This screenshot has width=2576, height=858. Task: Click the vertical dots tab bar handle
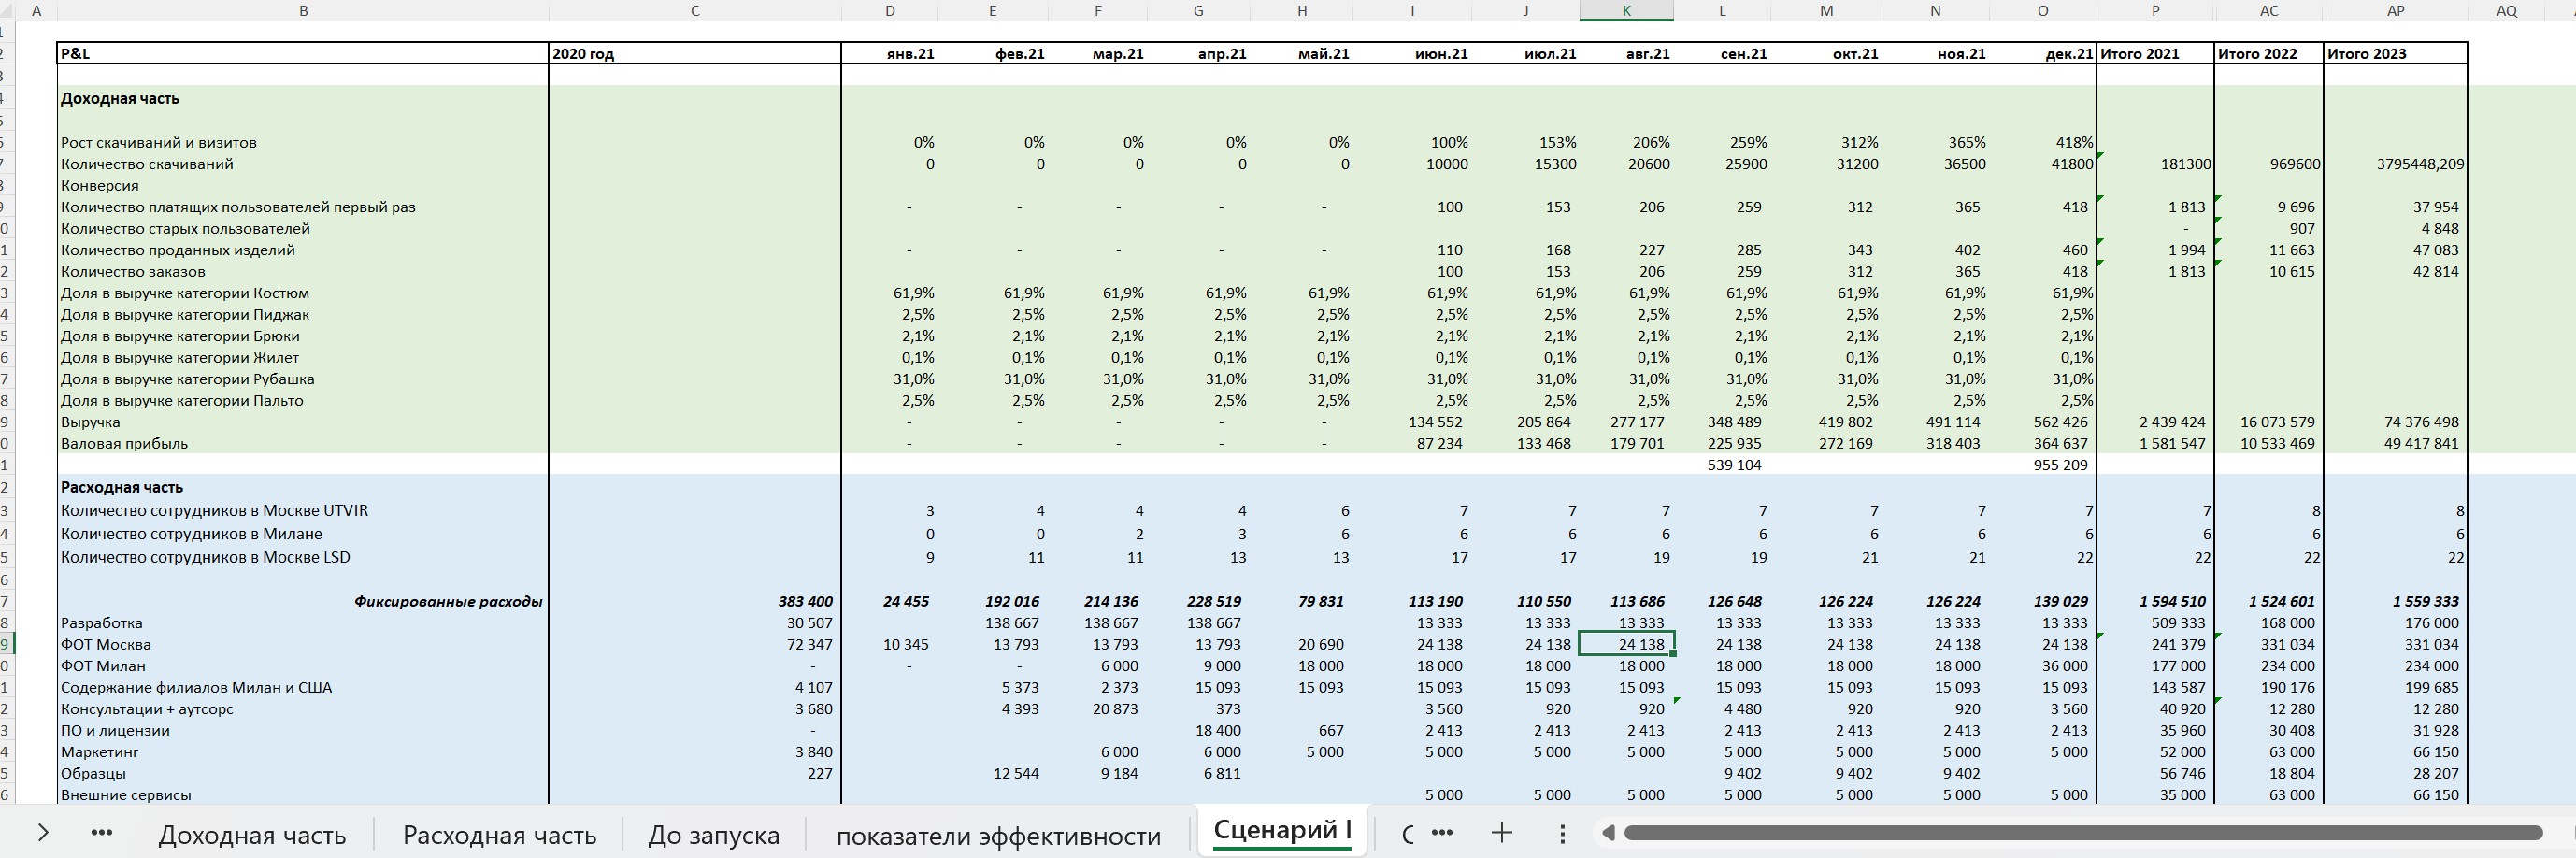coord(1562,833)
